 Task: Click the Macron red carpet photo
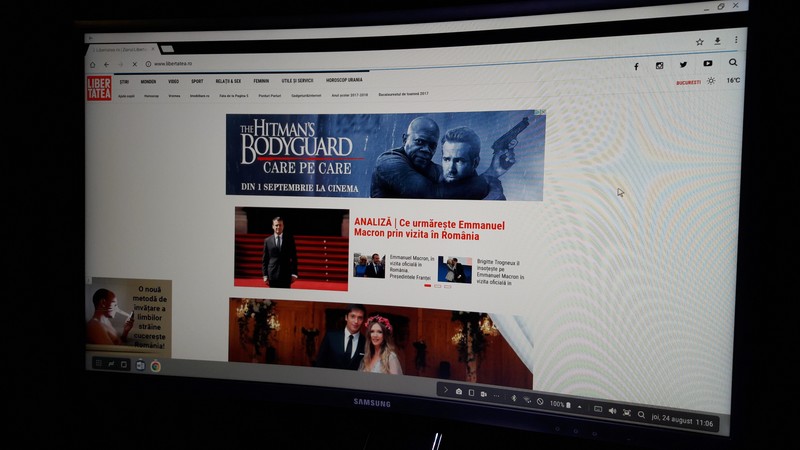[x=291, y=248]
